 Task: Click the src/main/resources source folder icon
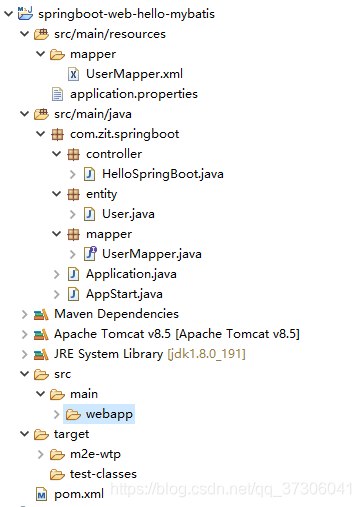[41, 34]
